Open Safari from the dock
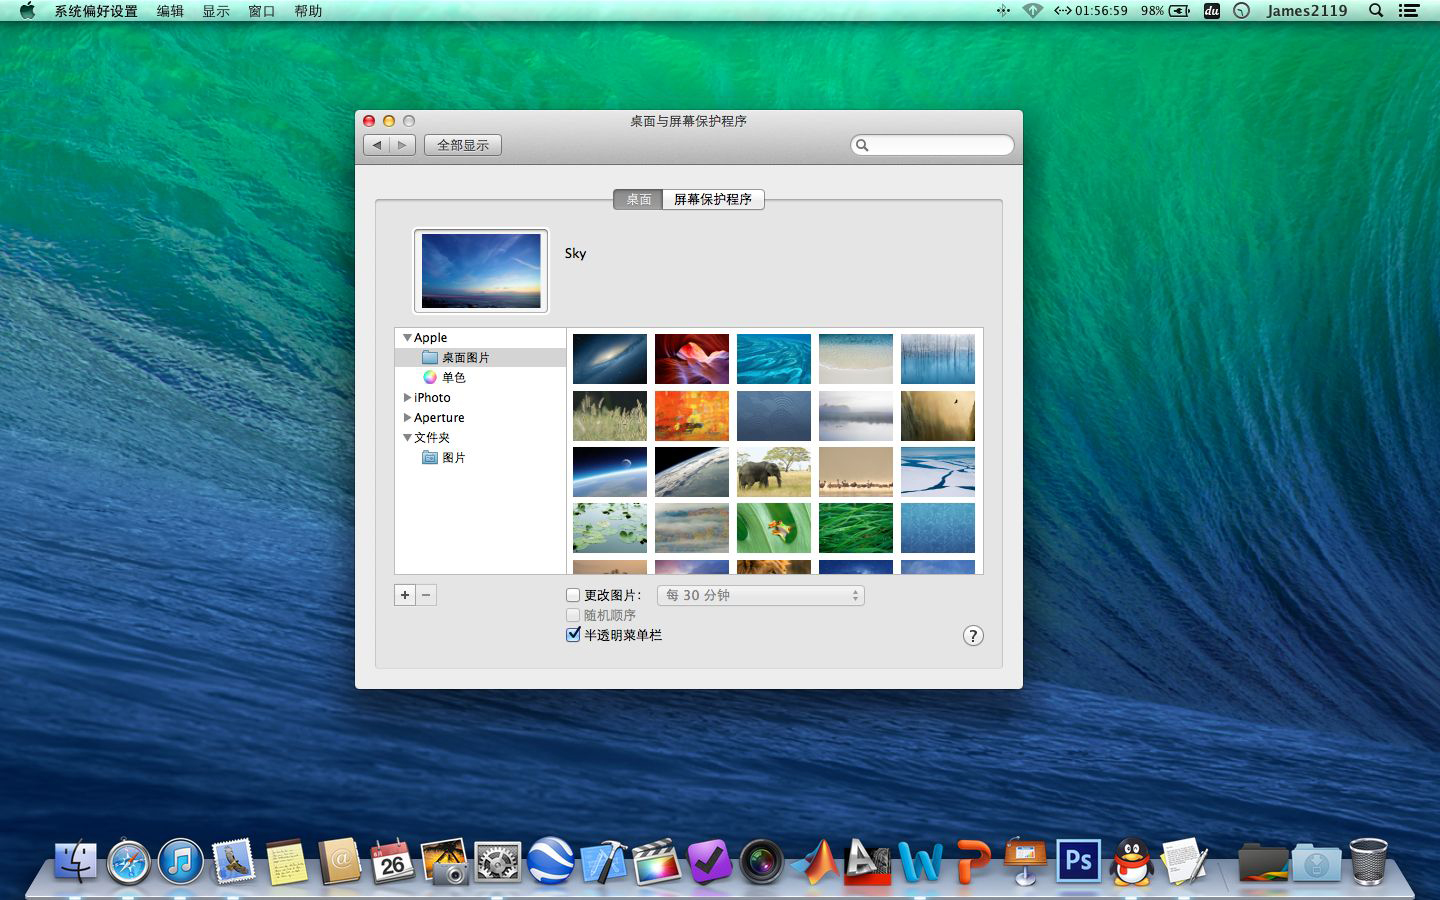Screen dimensions: 1440x900 pyautogui.click(x=129, y=862)
